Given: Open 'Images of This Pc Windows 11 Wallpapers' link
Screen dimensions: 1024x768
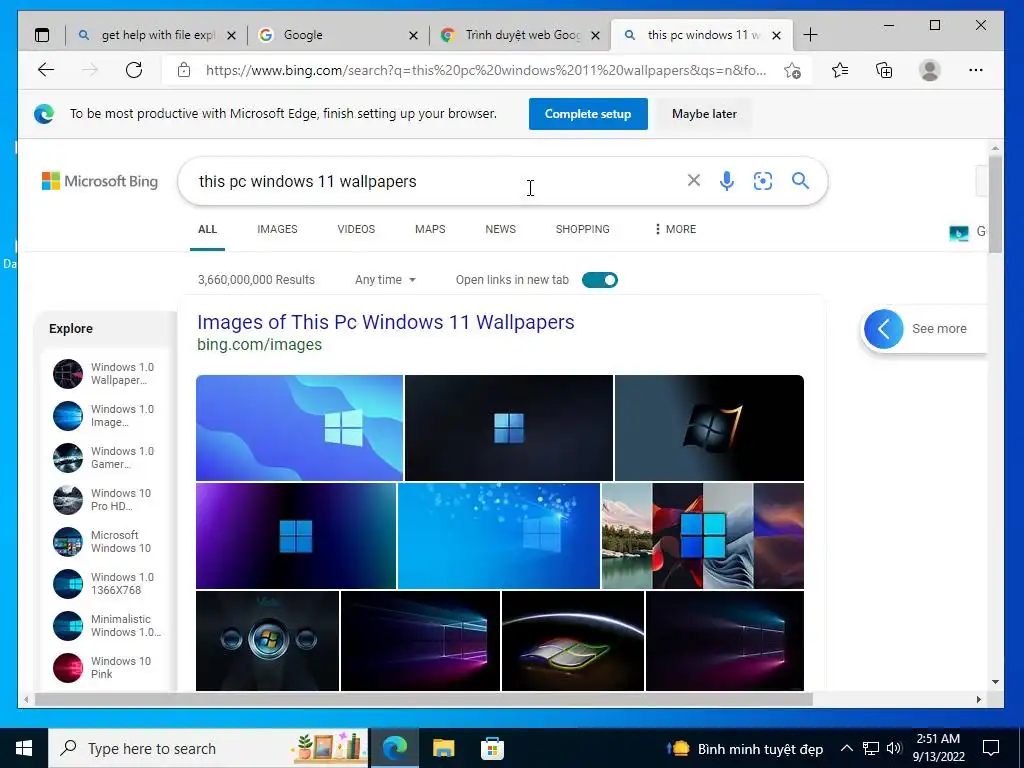Looking at the screenshot, I should 386,322.
